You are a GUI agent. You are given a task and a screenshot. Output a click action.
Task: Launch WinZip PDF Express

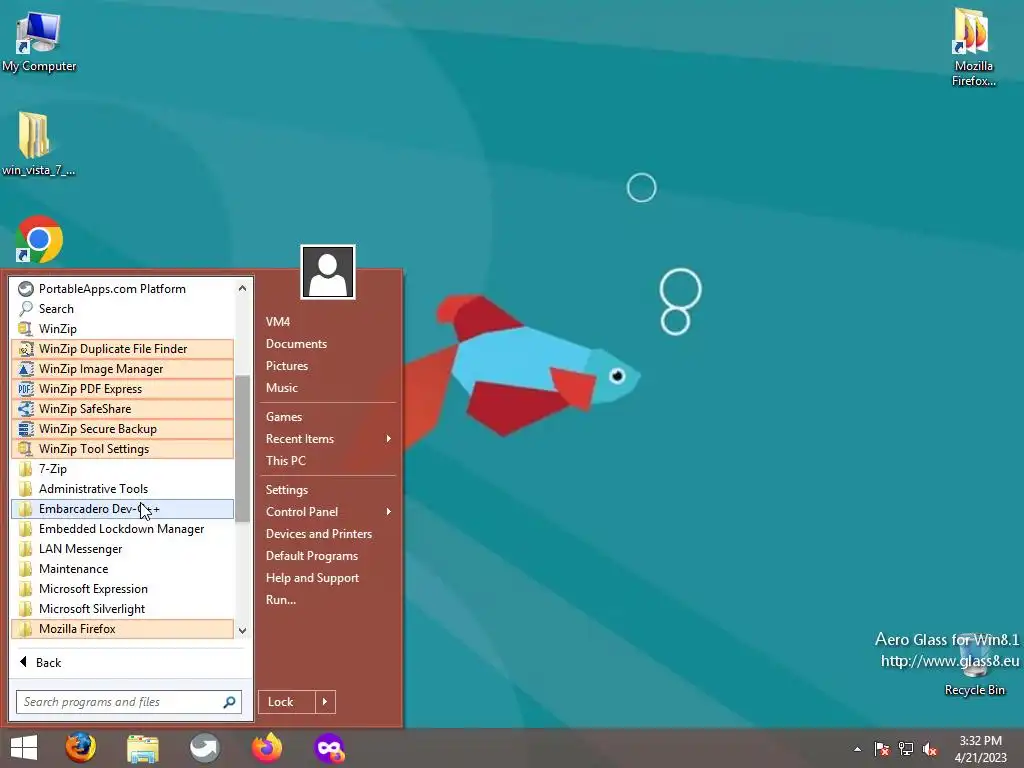pos(123,389)
